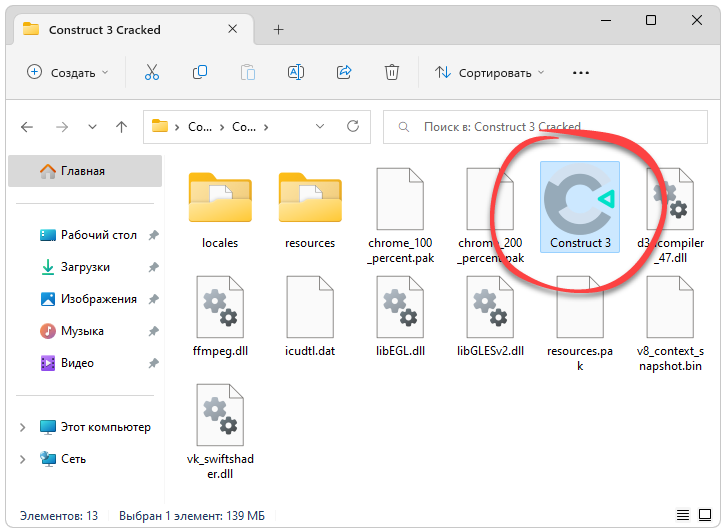Go up one folder level

tap(121, 127)
